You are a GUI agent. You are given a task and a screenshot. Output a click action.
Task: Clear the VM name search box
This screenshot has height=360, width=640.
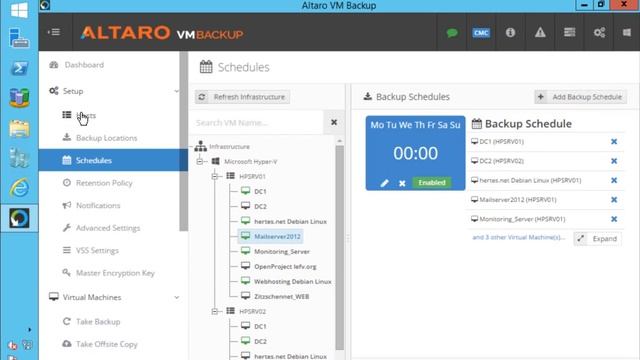(x=334, y=122)
